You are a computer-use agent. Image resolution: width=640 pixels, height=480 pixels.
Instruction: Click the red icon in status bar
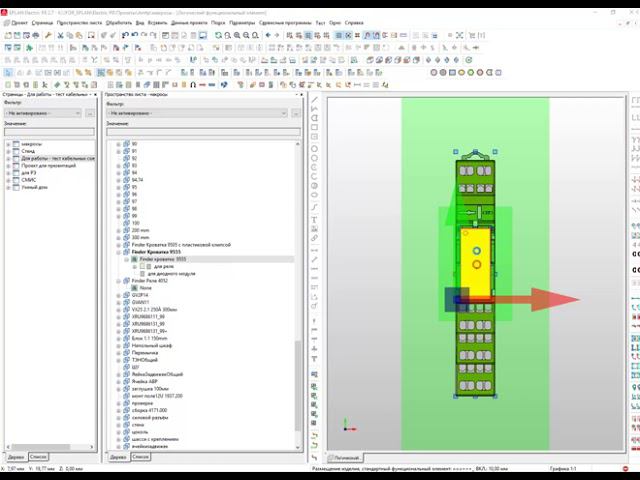coord(625,469)
